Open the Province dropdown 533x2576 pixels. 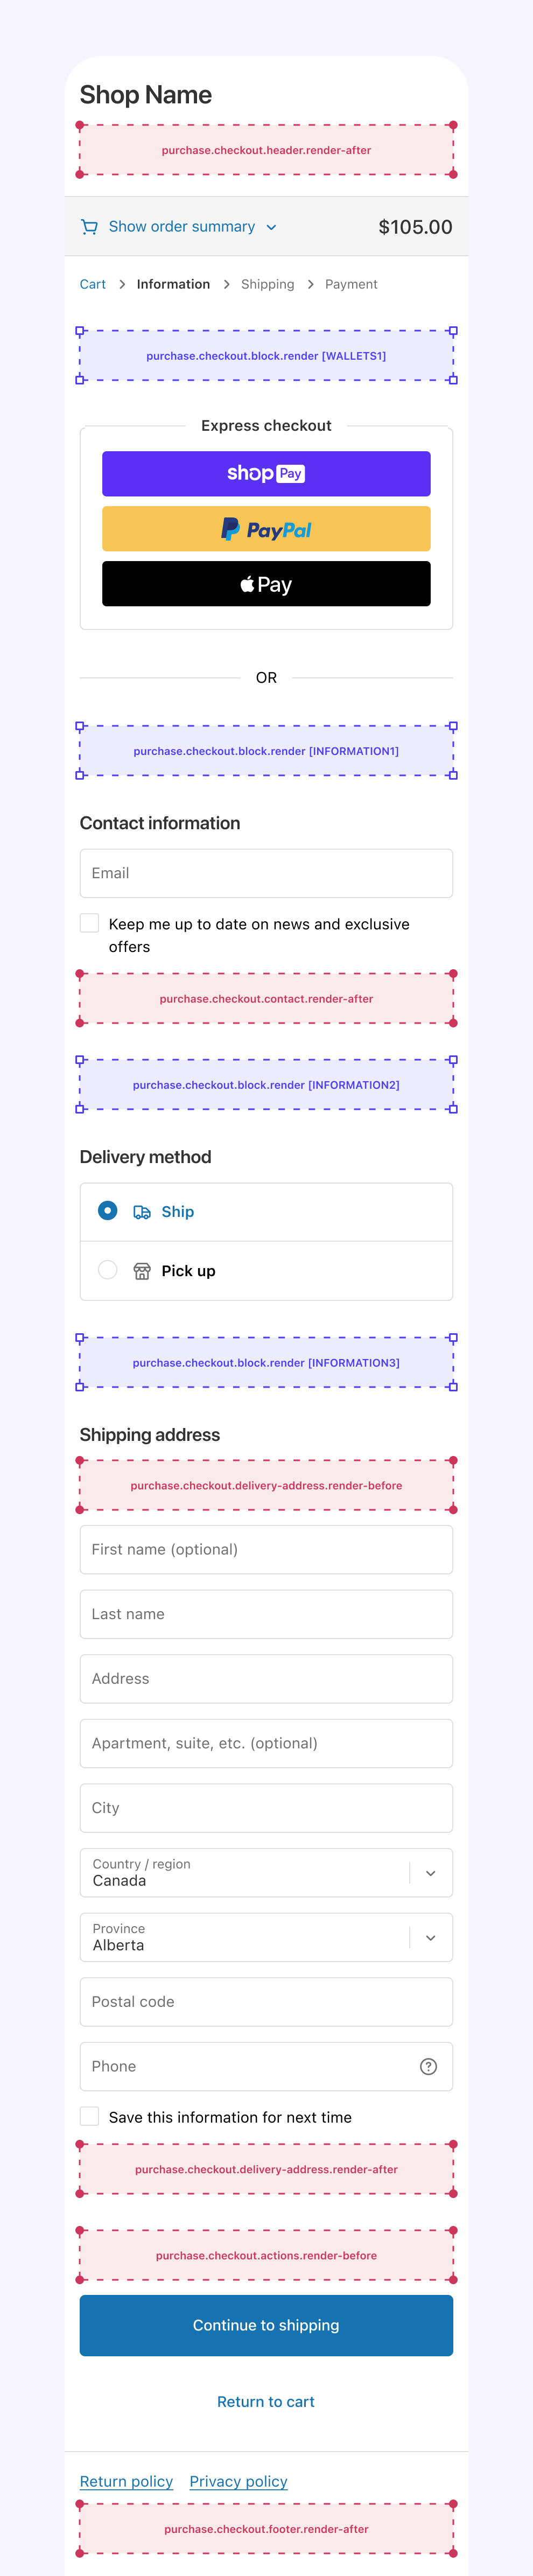266,1937
